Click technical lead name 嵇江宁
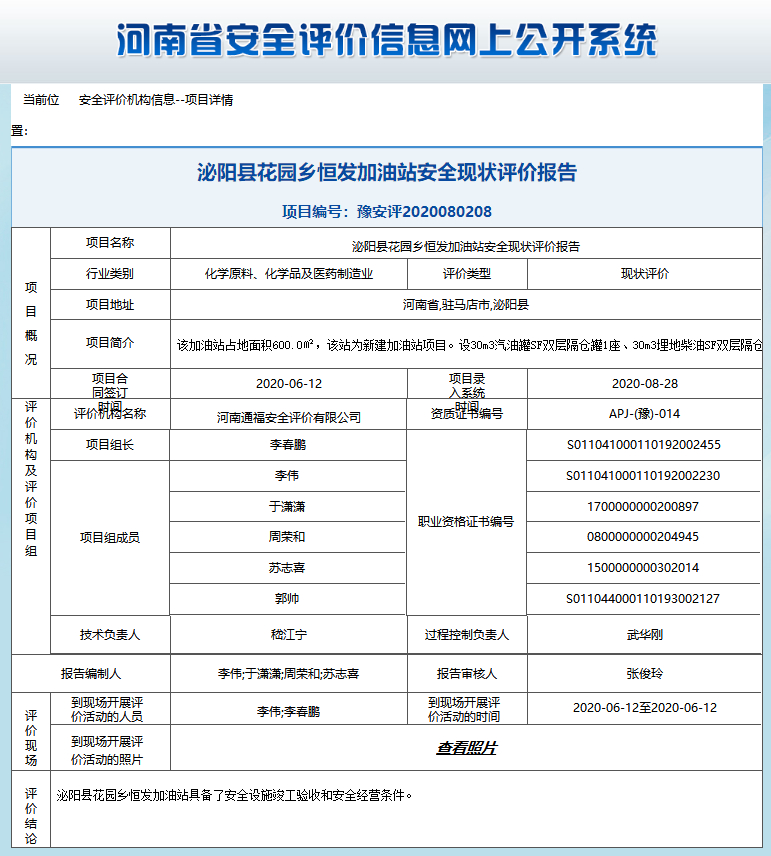The width and height of the screenshot is (771, 856). (289, 635)
